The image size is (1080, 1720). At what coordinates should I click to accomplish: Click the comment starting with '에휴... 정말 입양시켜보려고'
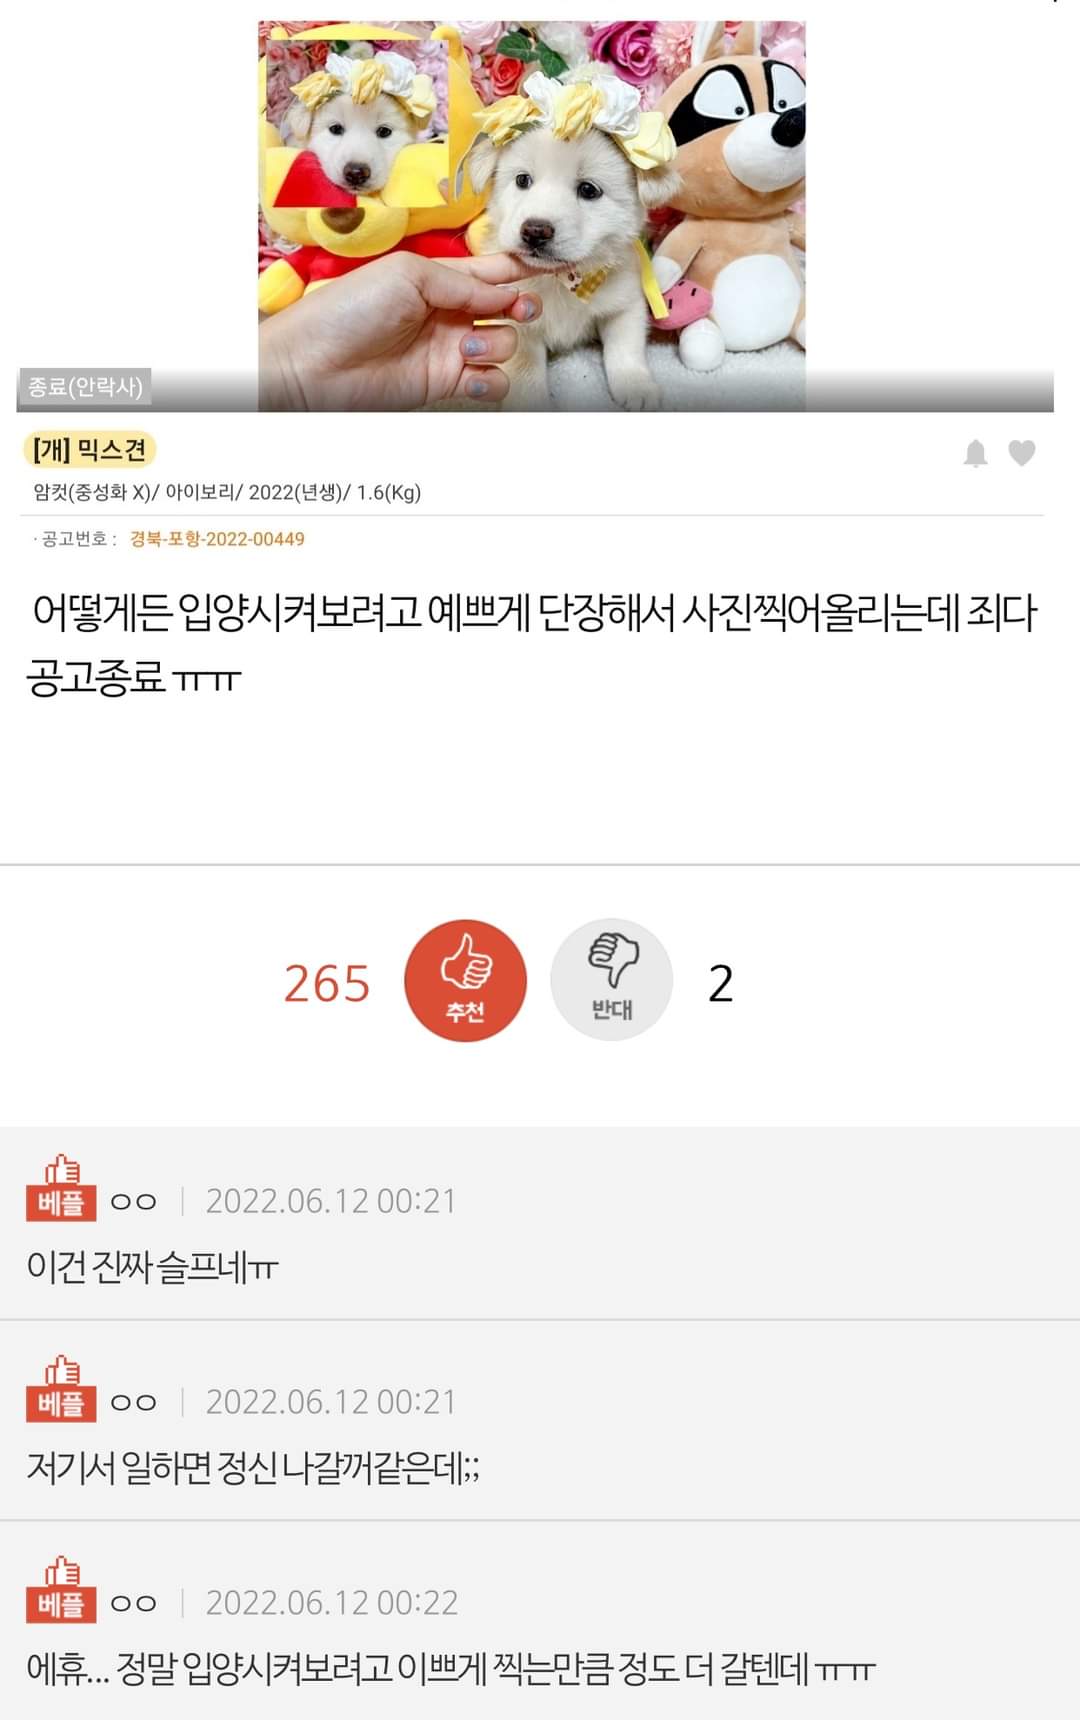tap(451, 1669)
